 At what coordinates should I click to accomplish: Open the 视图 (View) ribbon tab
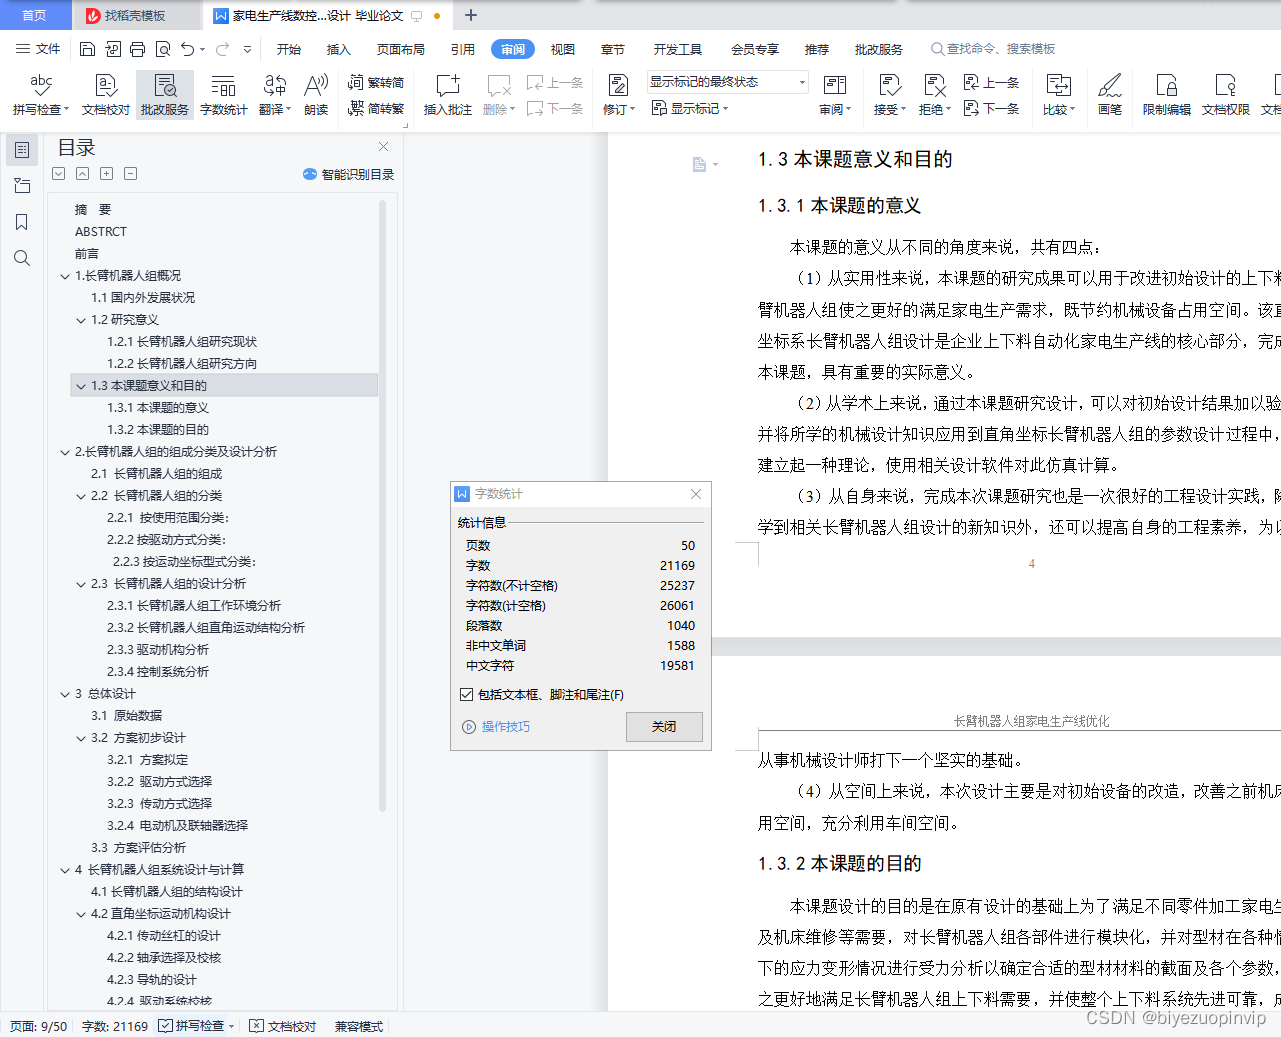[563, 49]
